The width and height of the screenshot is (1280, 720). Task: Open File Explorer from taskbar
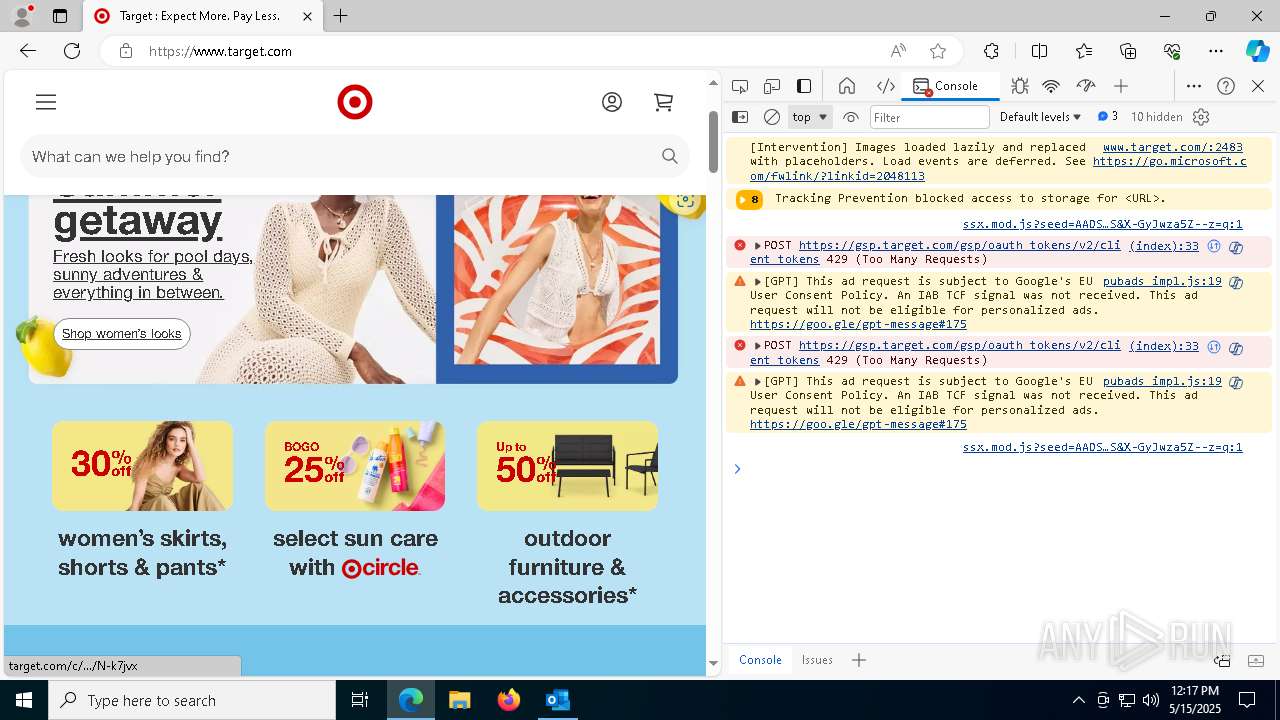pyautogui.click(x=460, y=700)
